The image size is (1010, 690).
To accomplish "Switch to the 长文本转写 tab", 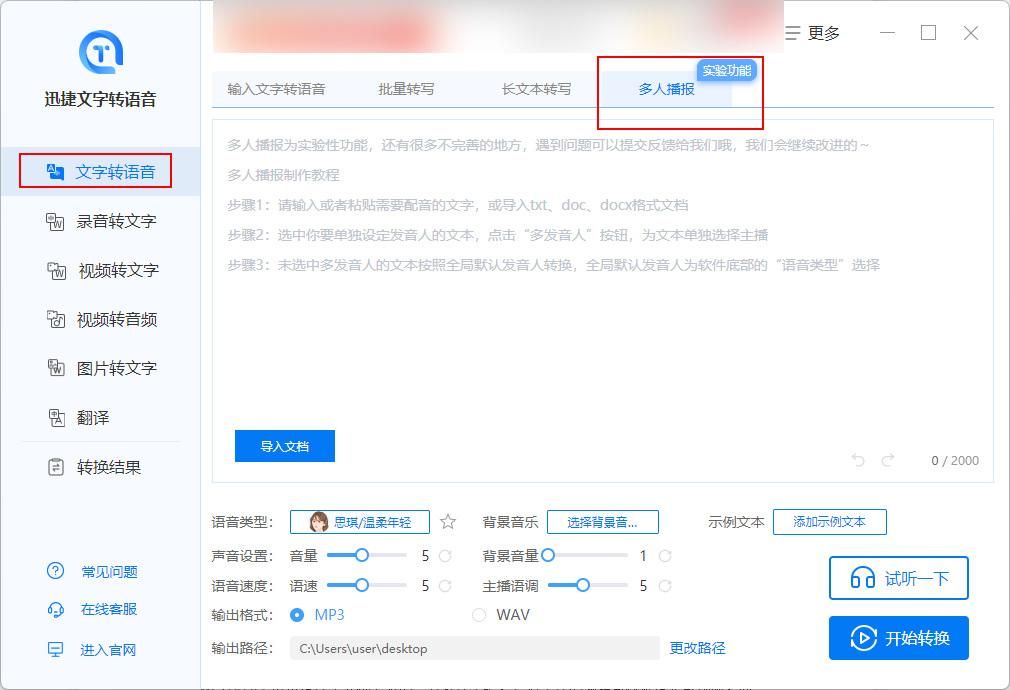I will (537, 90).
